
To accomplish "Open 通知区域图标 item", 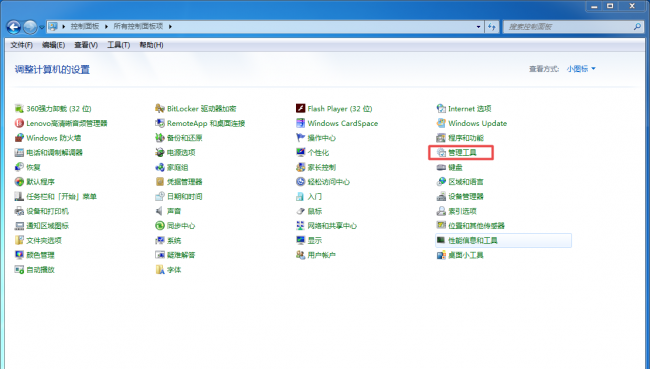I will point(41,226).
